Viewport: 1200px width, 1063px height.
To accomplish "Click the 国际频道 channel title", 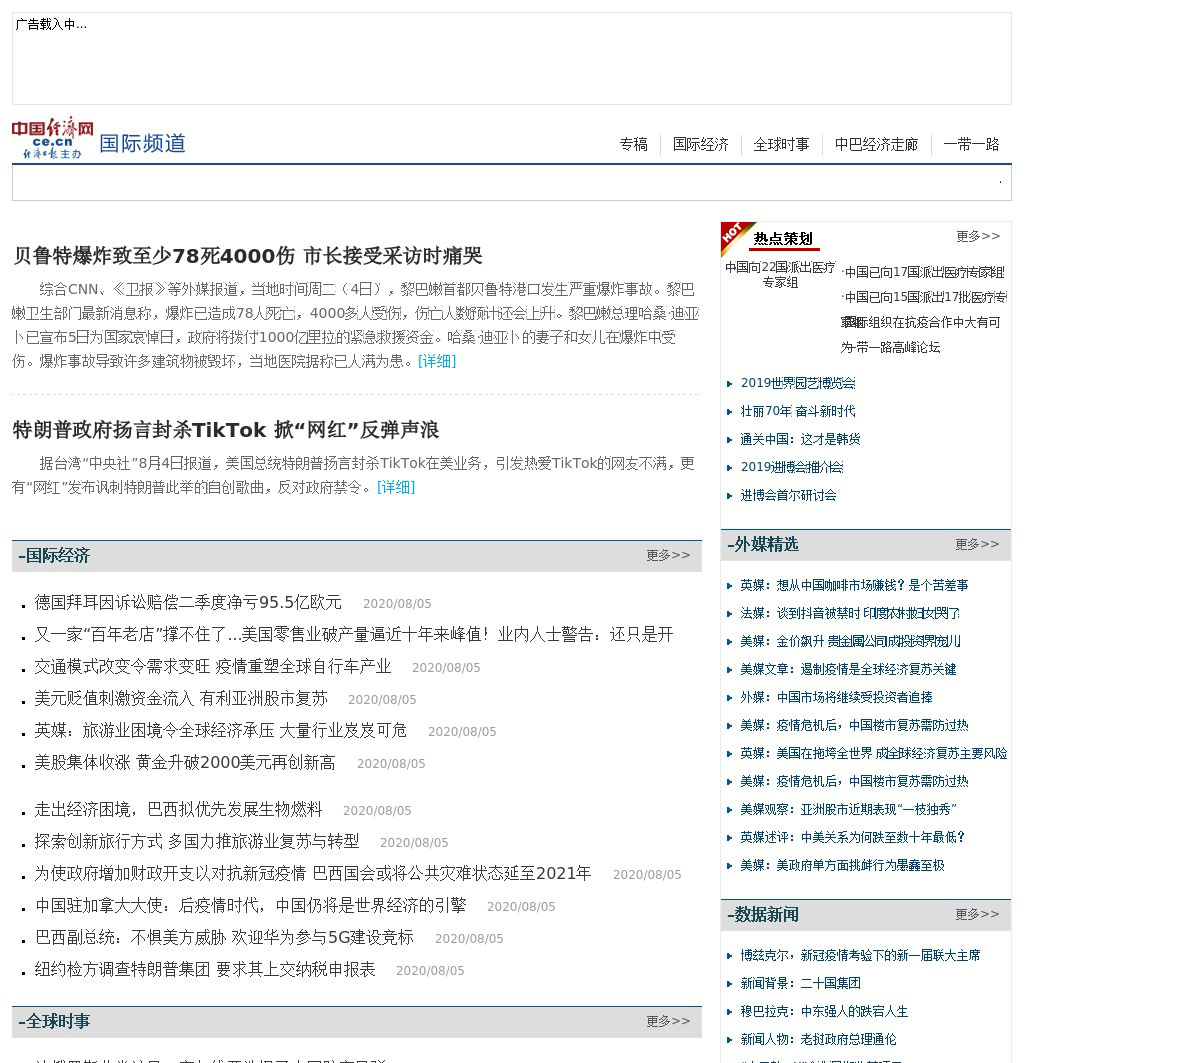I will [x=142, y=143].
